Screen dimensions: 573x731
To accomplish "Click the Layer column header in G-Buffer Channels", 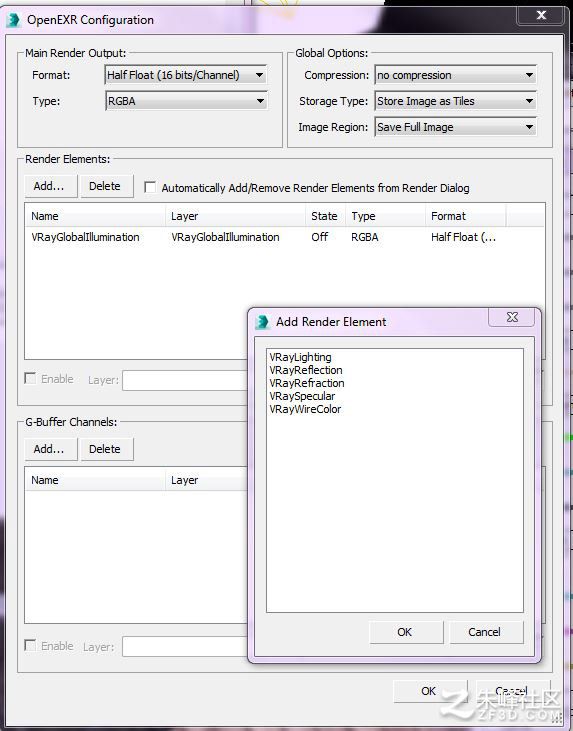I will click(x=206, y=480).
